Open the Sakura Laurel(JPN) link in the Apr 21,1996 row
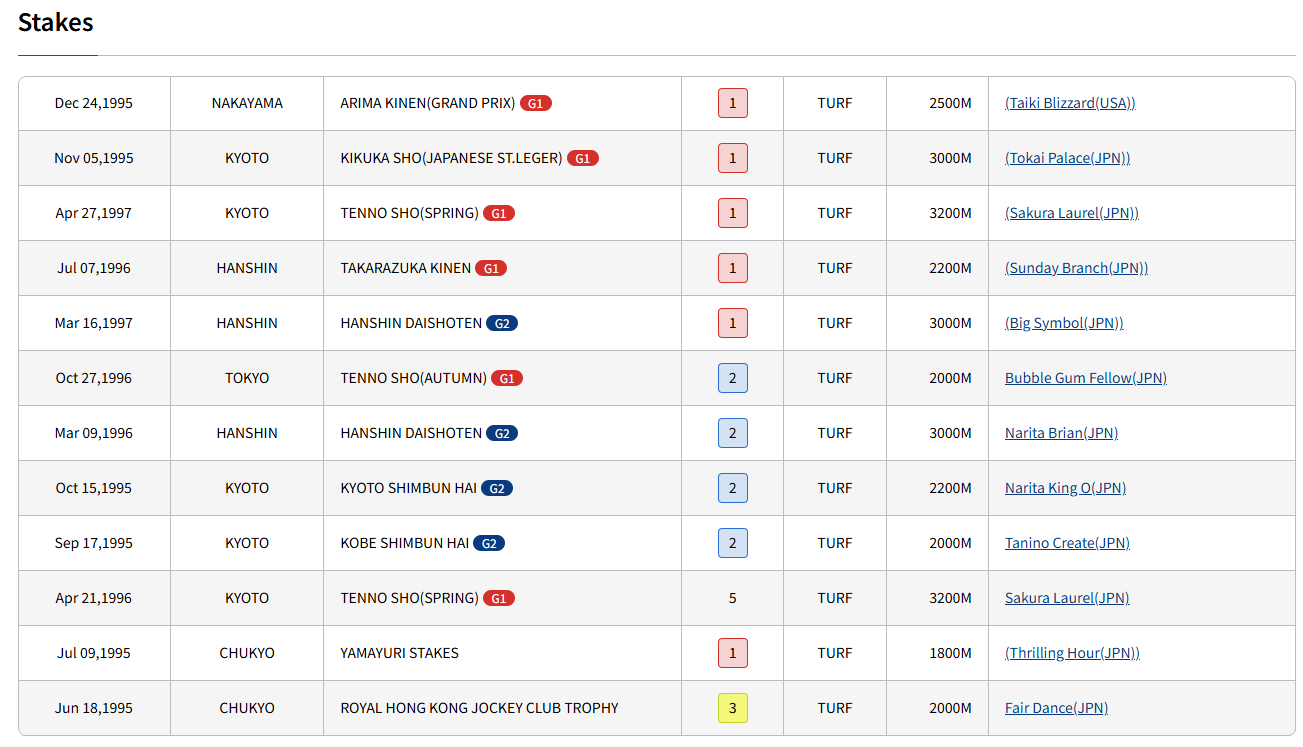Screen dimensions: 1303x747 [1067, 598]
